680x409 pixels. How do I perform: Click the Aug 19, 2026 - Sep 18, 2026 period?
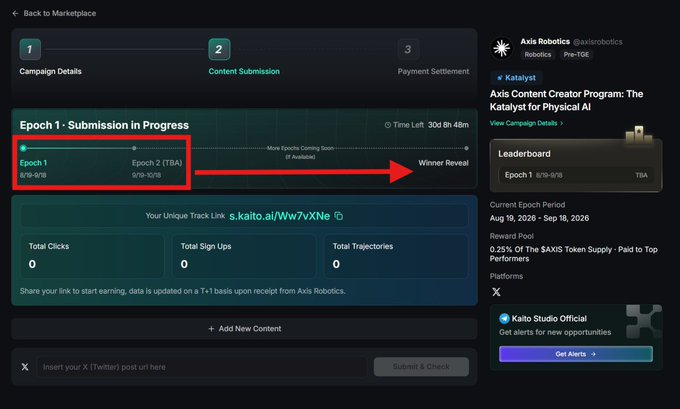pos(539,218)
